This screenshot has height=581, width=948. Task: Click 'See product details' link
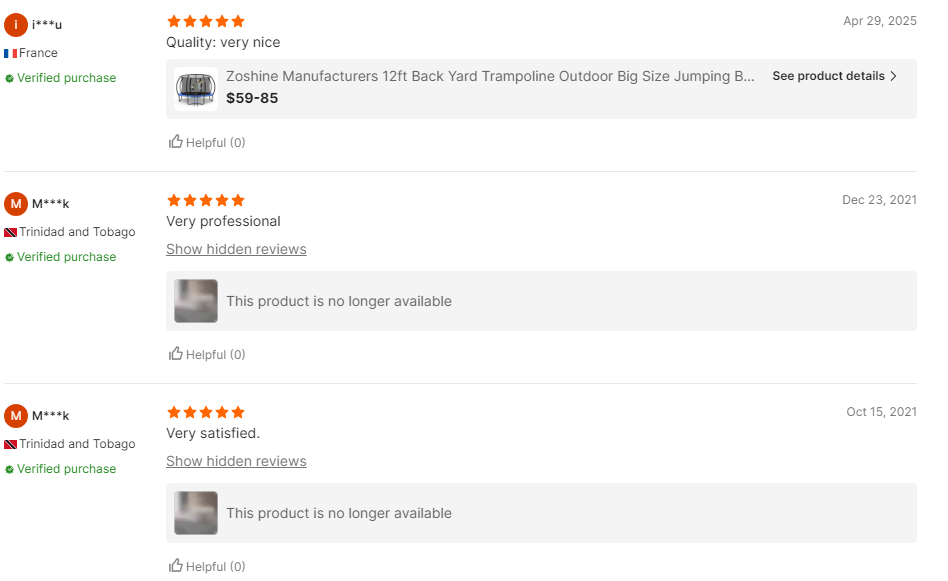828,76
